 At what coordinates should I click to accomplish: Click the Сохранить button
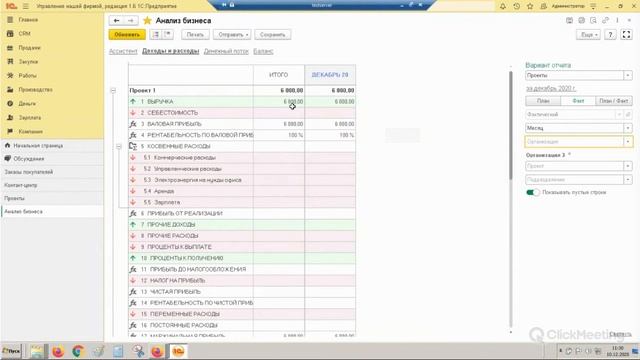point(273,35)
